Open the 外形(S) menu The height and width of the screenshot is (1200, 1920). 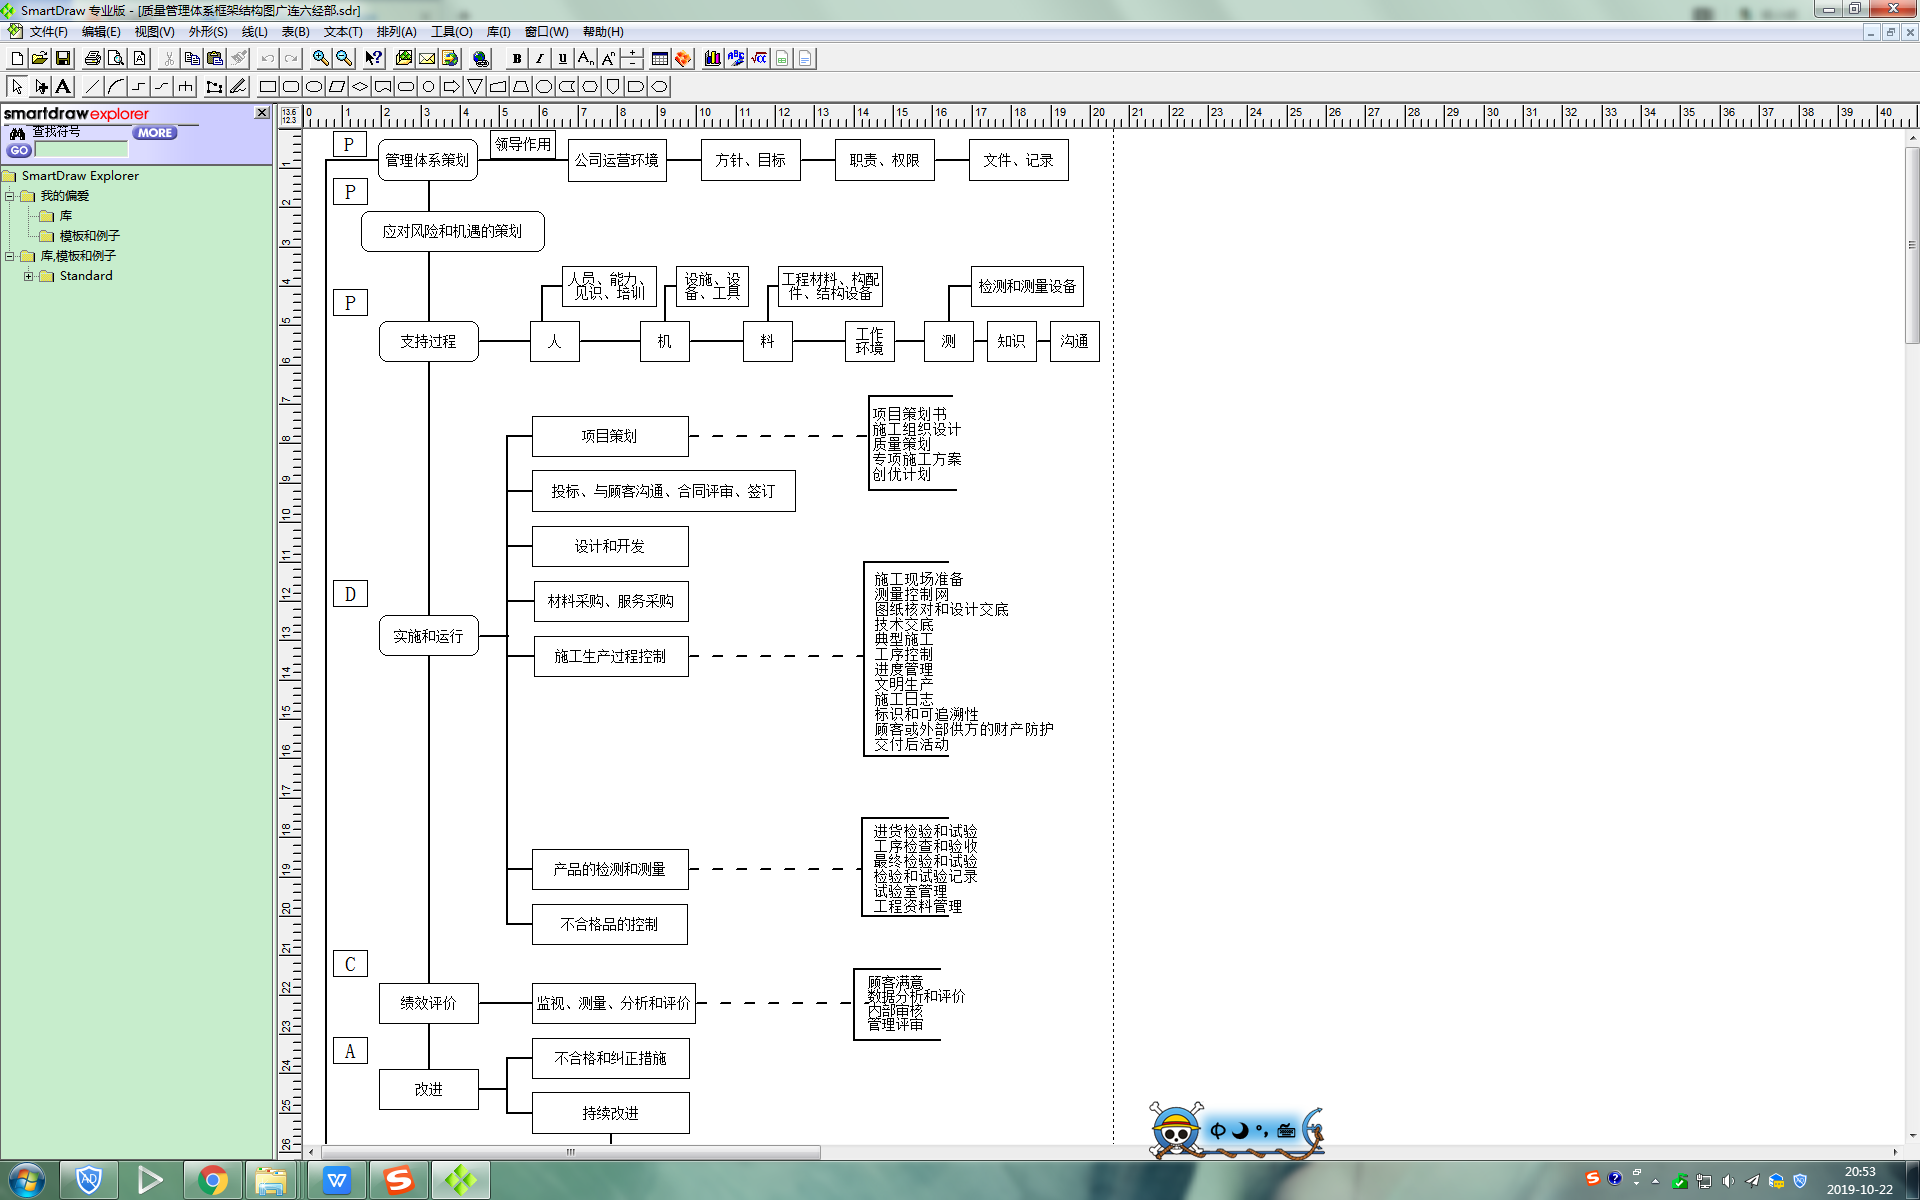pos(208,32)
